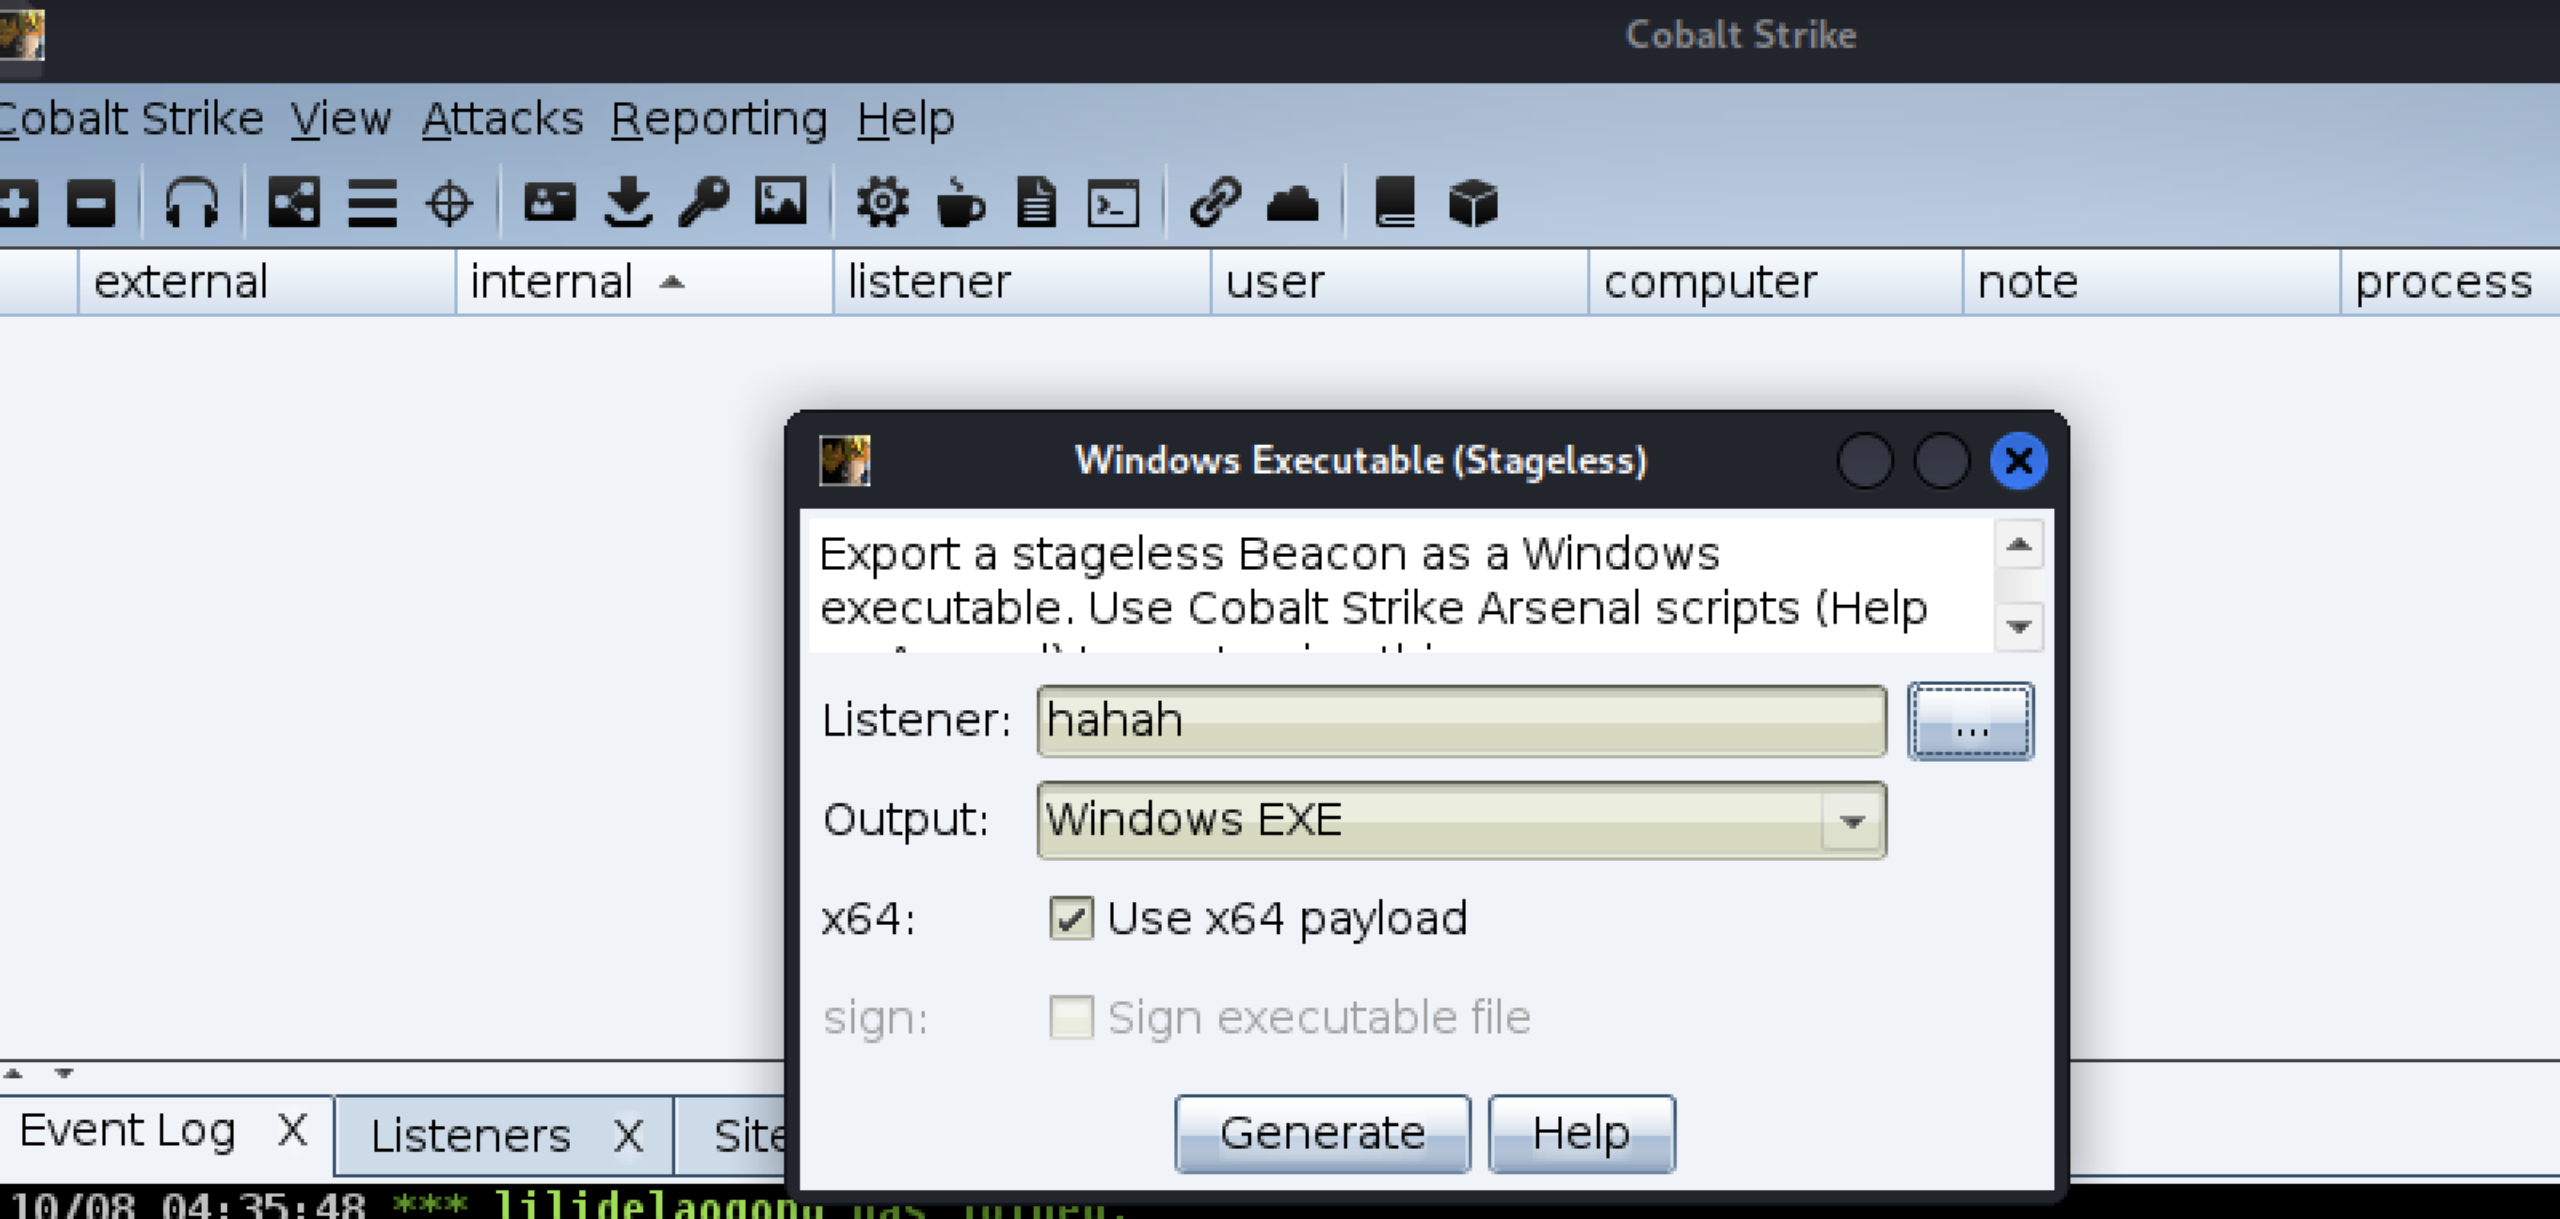Viewport: 2560px width, 1219px height.
Task: Close the Event Log tab
Action: tap(292, 1131)
